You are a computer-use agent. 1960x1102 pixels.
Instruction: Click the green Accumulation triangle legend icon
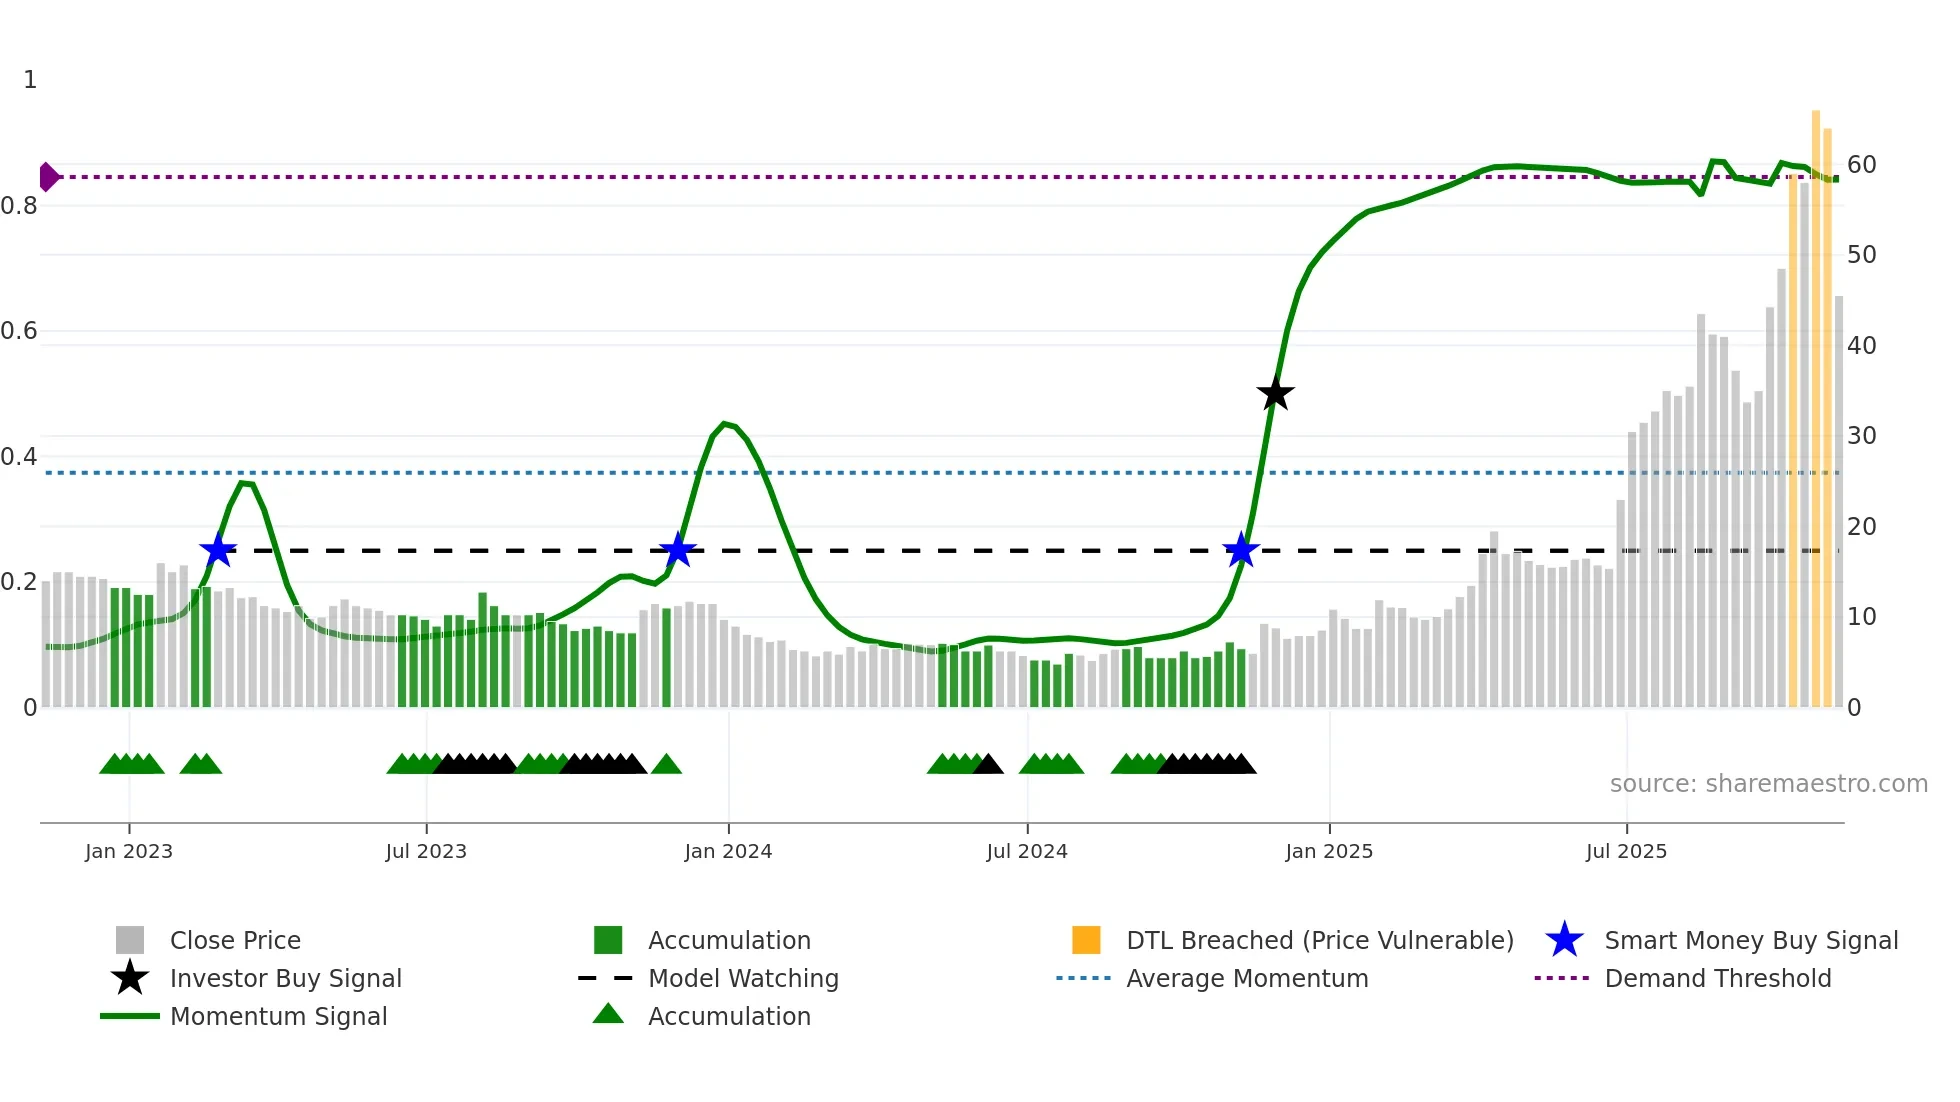pos(608,1015)
